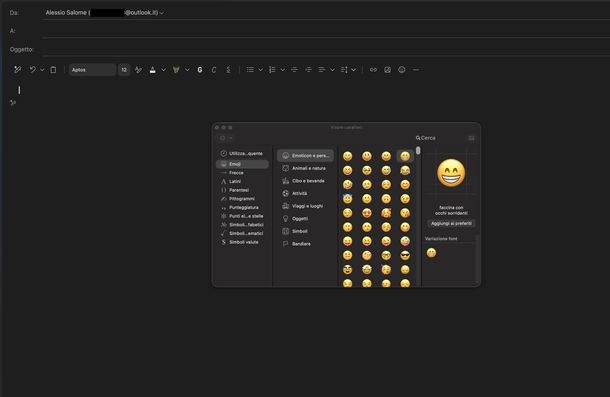Increase the paragraph indent
The width and height of the screenshot is (610, 397).
coord(309,70)
